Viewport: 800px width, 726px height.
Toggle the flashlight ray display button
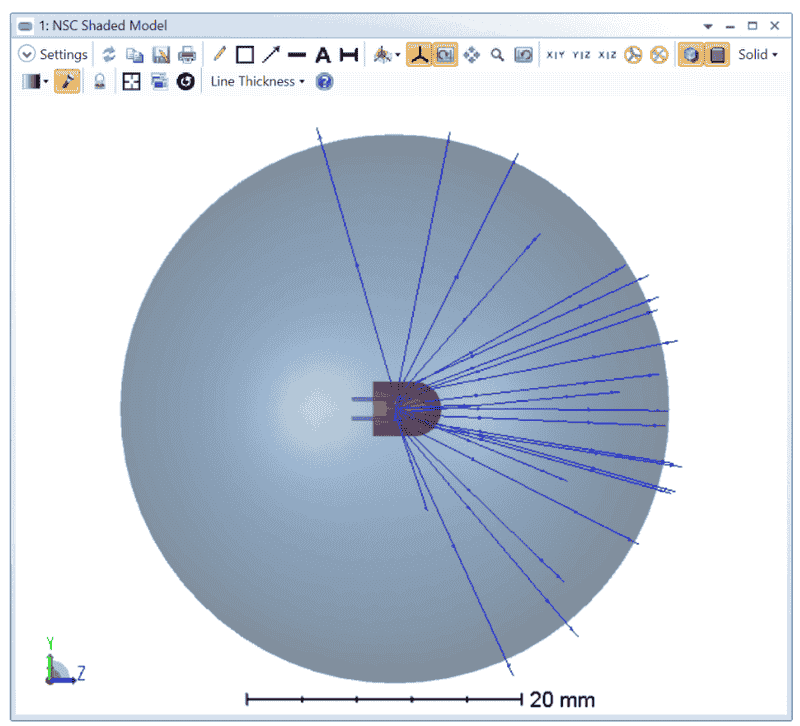[x=67, y=82]
